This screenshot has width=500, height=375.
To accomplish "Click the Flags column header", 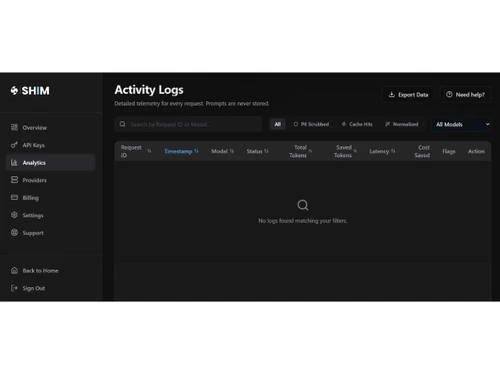I will [x=449, y=151].
